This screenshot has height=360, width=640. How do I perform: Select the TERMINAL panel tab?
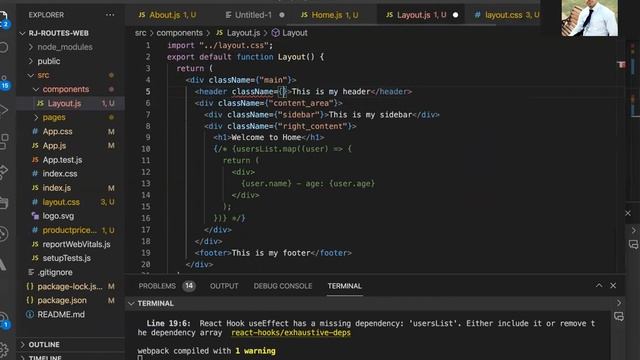[344, 286]
